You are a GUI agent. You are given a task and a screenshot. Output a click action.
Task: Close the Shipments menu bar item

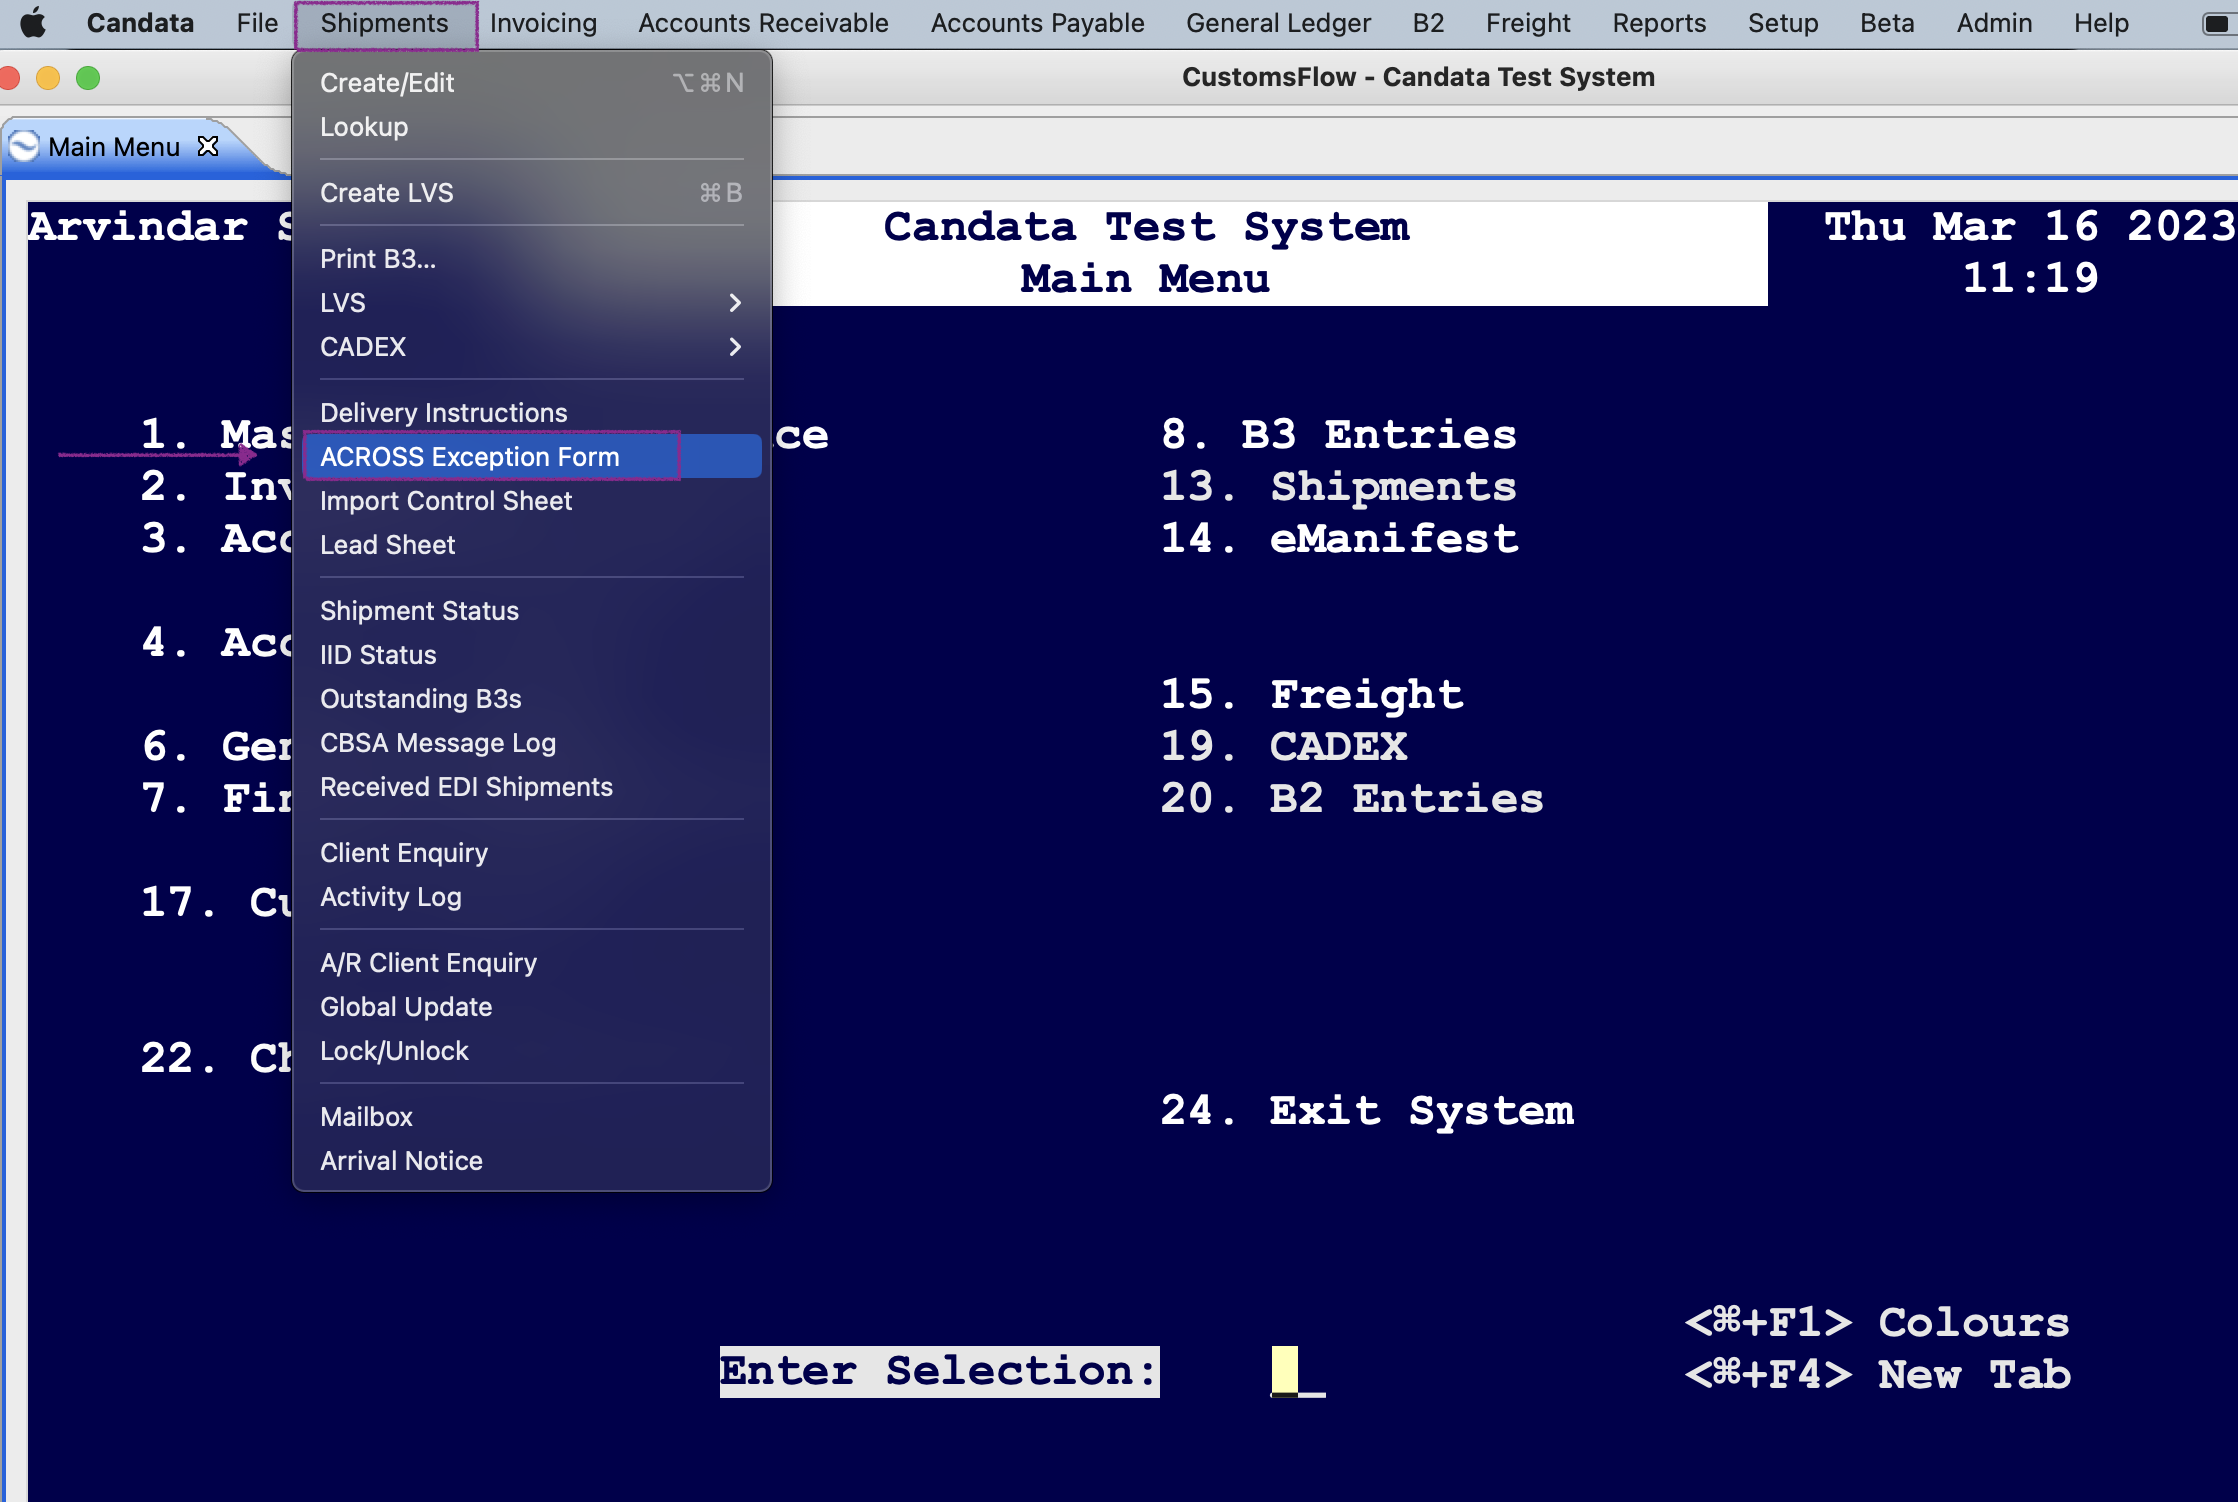click(385, 23)
